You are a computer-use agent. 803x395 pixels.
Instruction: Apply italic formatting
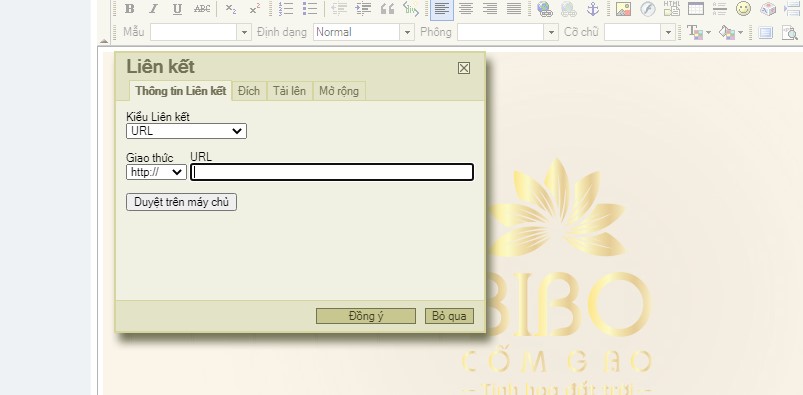click(153, 9)
